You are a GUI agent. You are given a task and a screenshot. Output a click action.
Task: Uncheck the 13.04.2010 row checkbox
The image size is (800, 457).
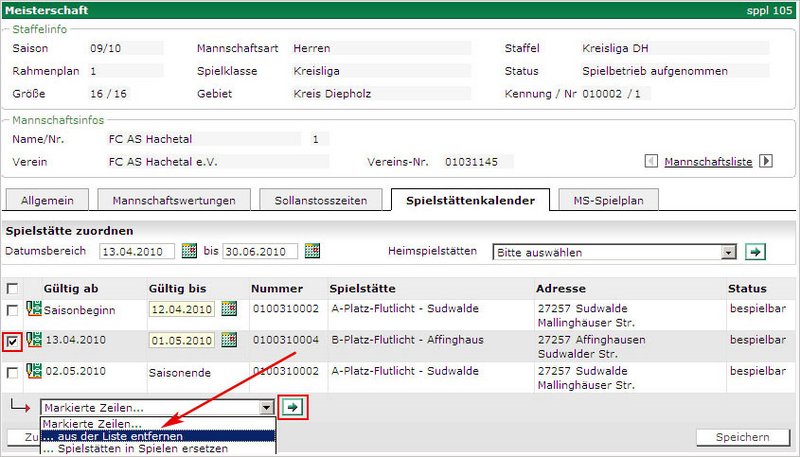[12, 341]
